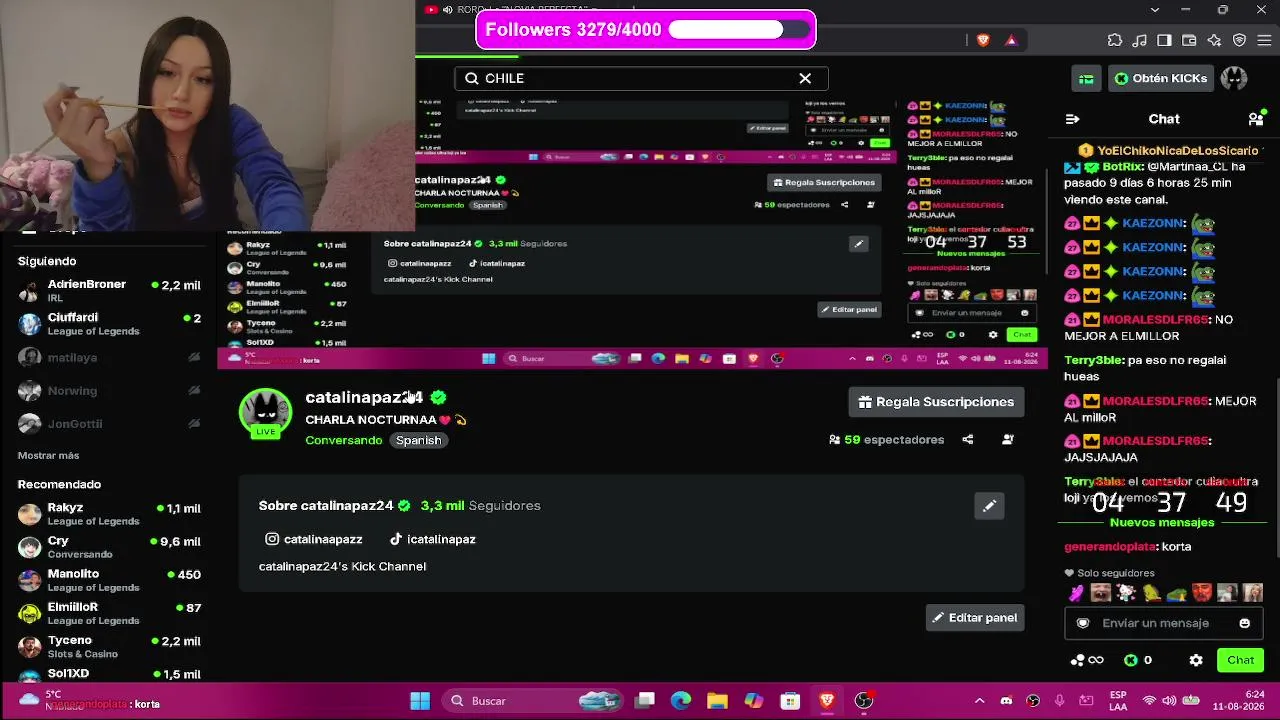
Task: Launch Microsoft Edge from taskbar
Action: 681,701
